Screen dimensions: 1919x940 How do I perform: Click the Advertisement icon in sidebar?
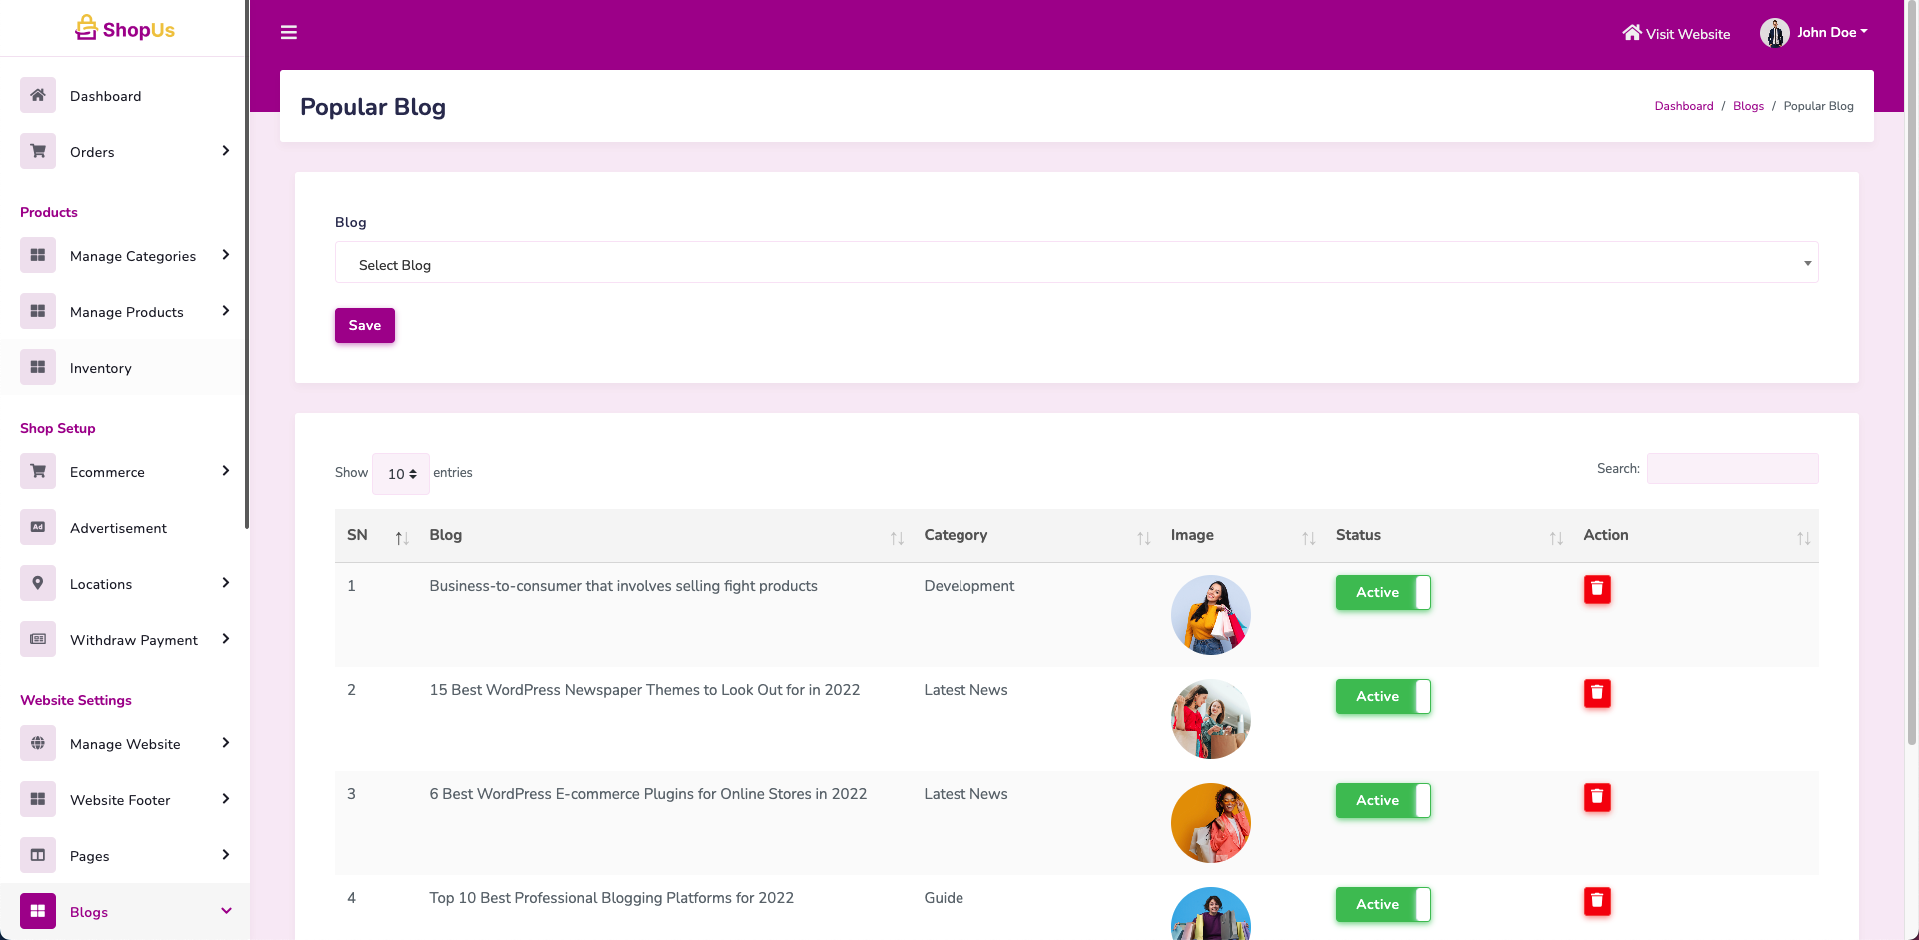pos(38,527)
